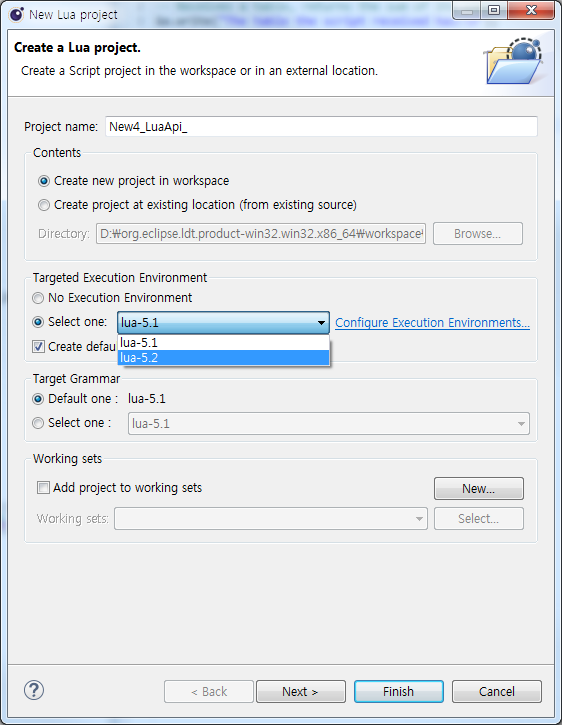Image resolution: width=562 pixels, height=725 pixels.
Task: Maximize the New Lua project window
Action: coord(494,10)
